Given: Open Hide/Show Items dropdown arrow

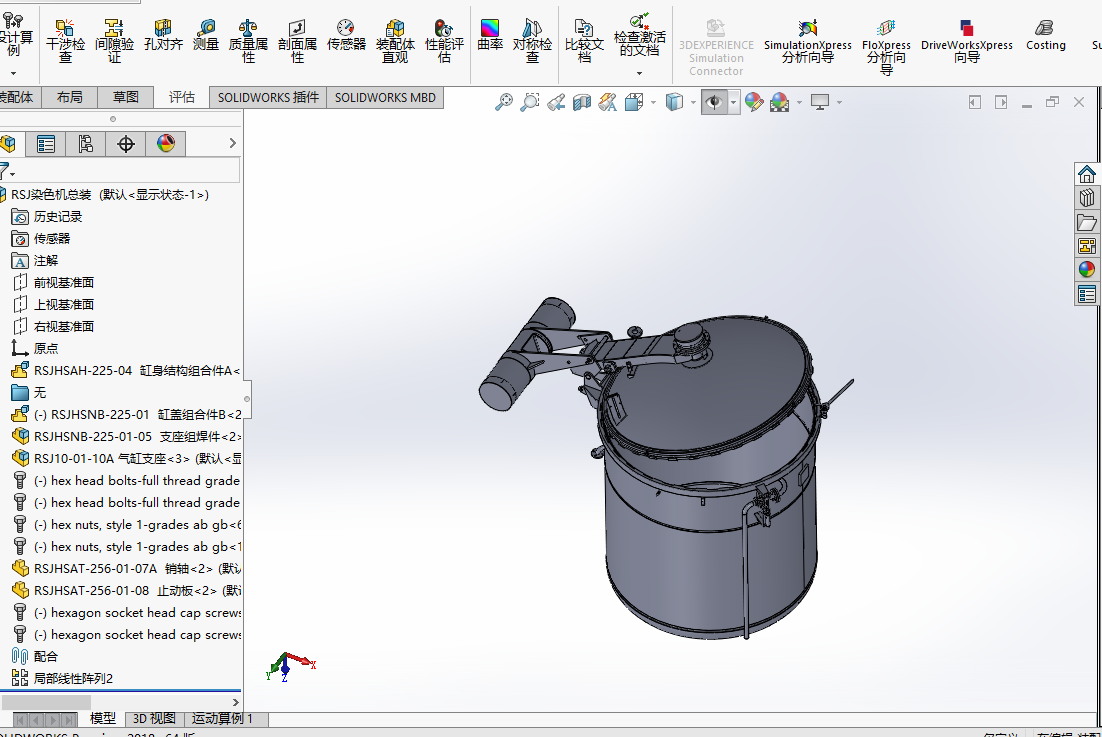Looking at the screenshot, I should (x=734, y=103).
